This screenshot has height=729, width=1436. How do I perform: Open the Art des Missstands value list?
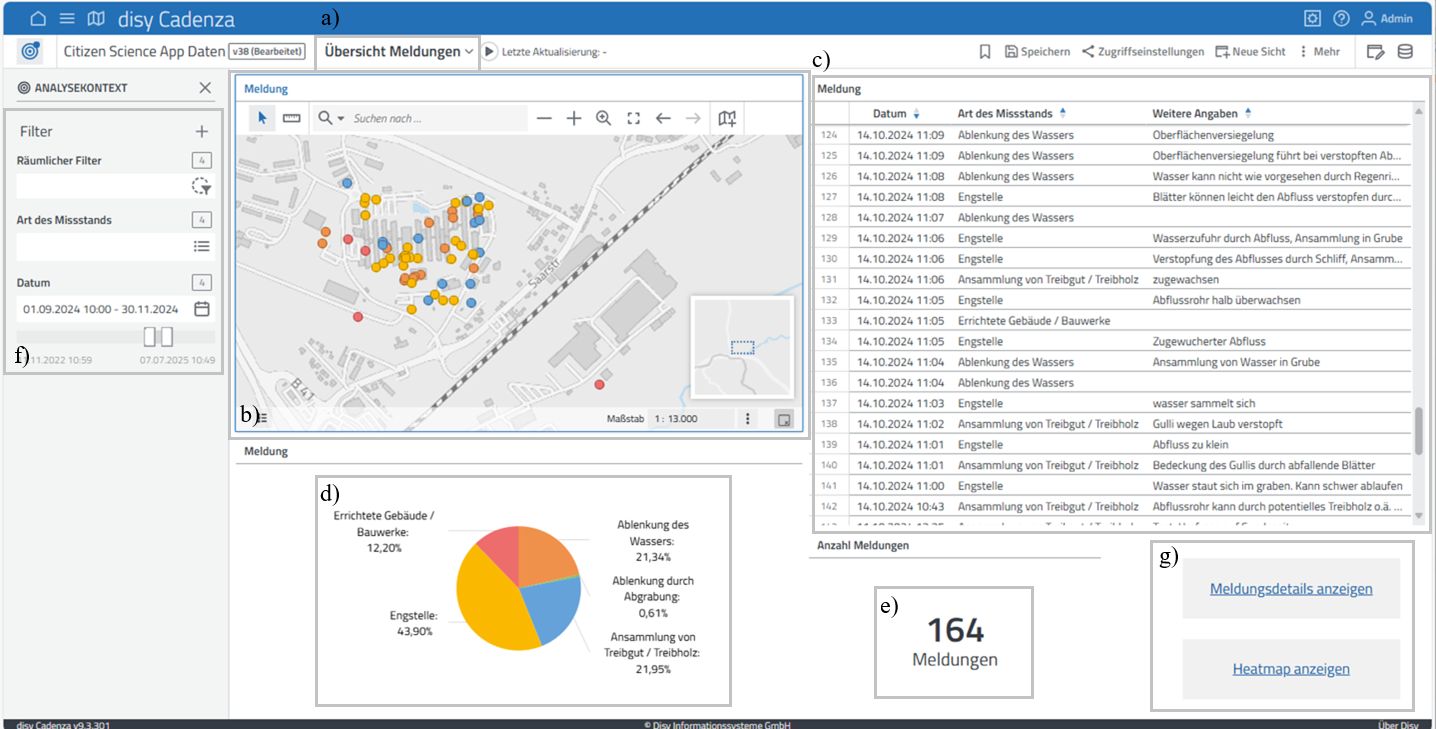pyautogui.click(x=201, y=246)
